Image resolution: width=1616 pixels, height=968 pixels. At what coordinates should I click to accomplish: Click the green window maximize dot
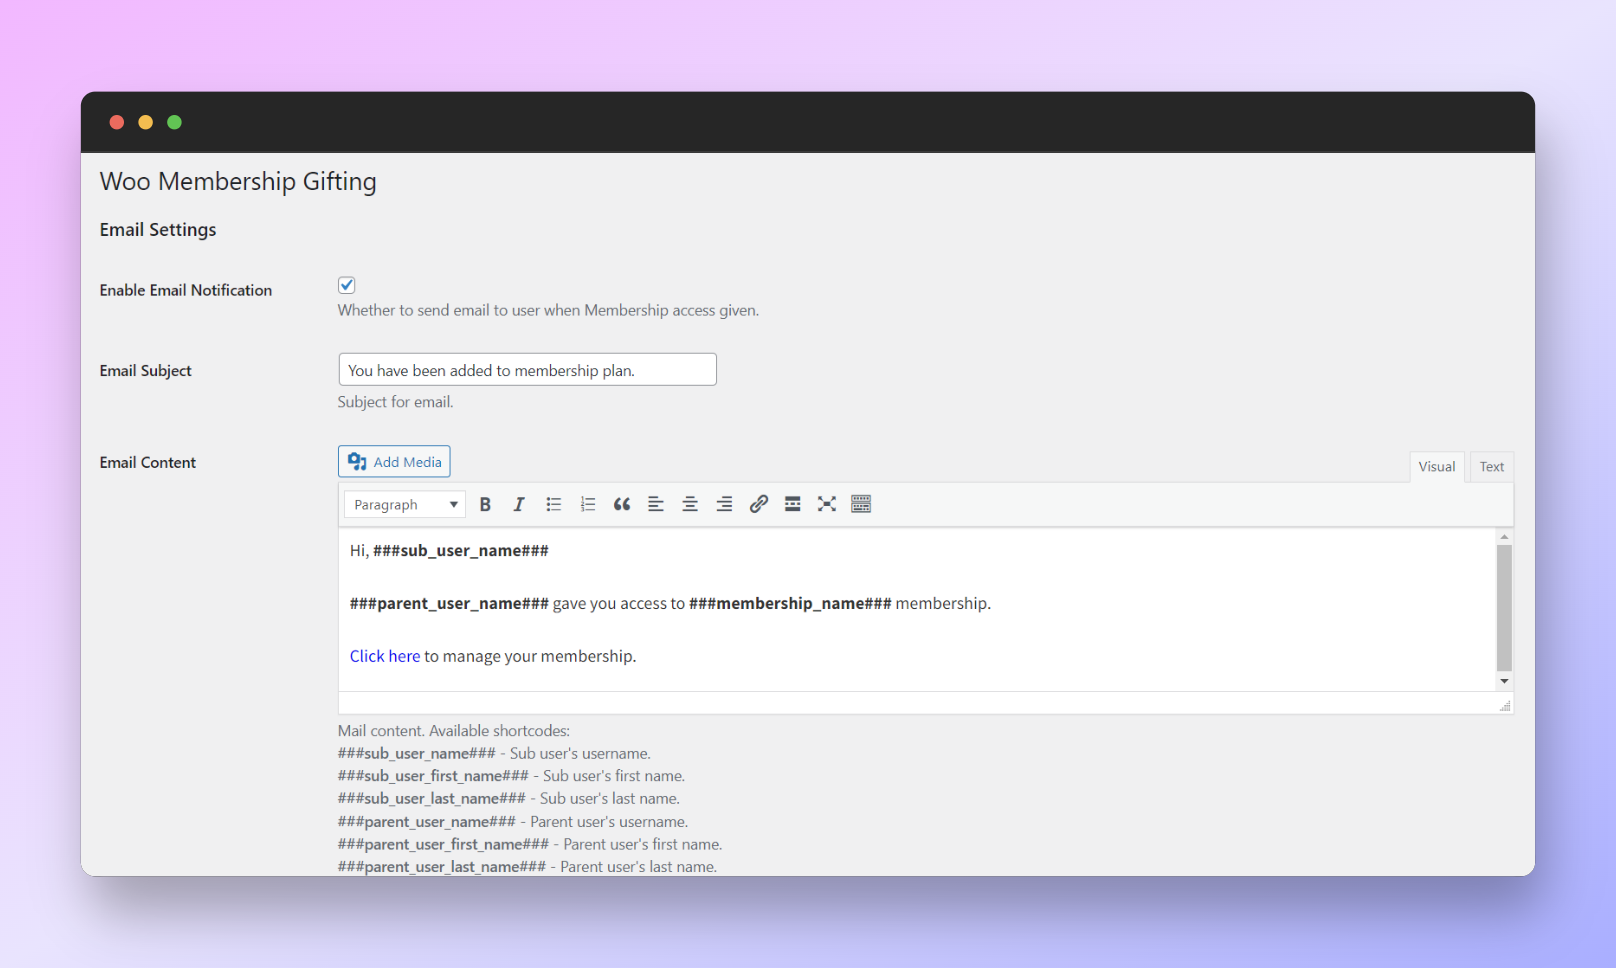[174, 122]
